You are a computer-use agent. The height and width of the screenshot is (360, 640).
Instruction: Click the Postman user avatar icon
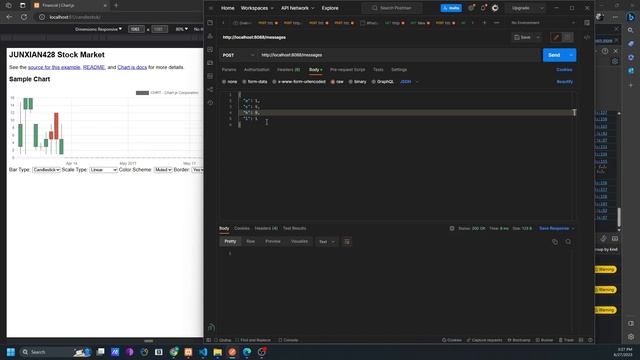point(495,8)
